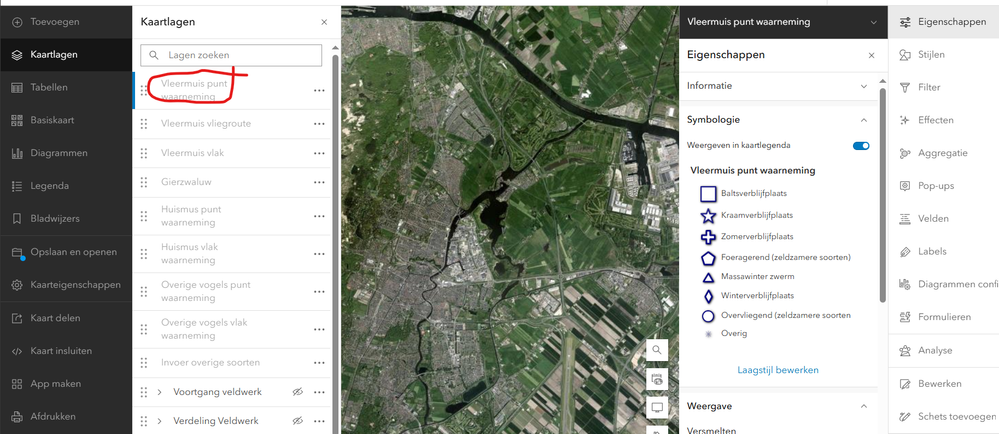
Task: Expand the Voortgang veldwerk group
Action: coord(159,392)
